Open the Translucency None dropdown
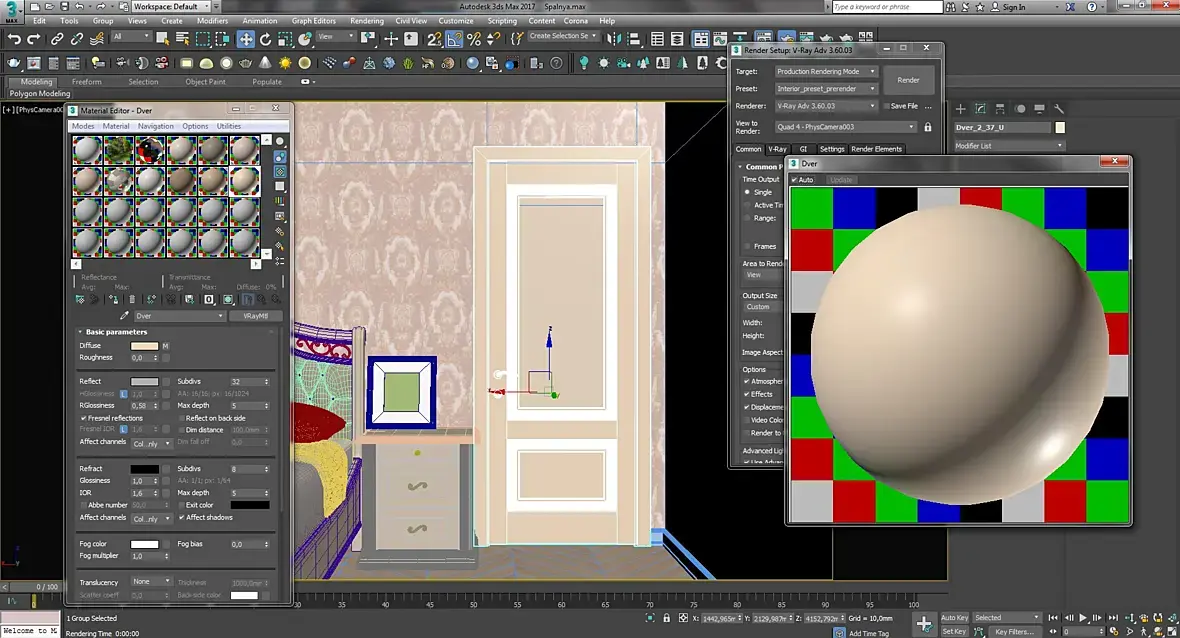The width and height of the screenshot is (1180, 638). coord(152,582)
